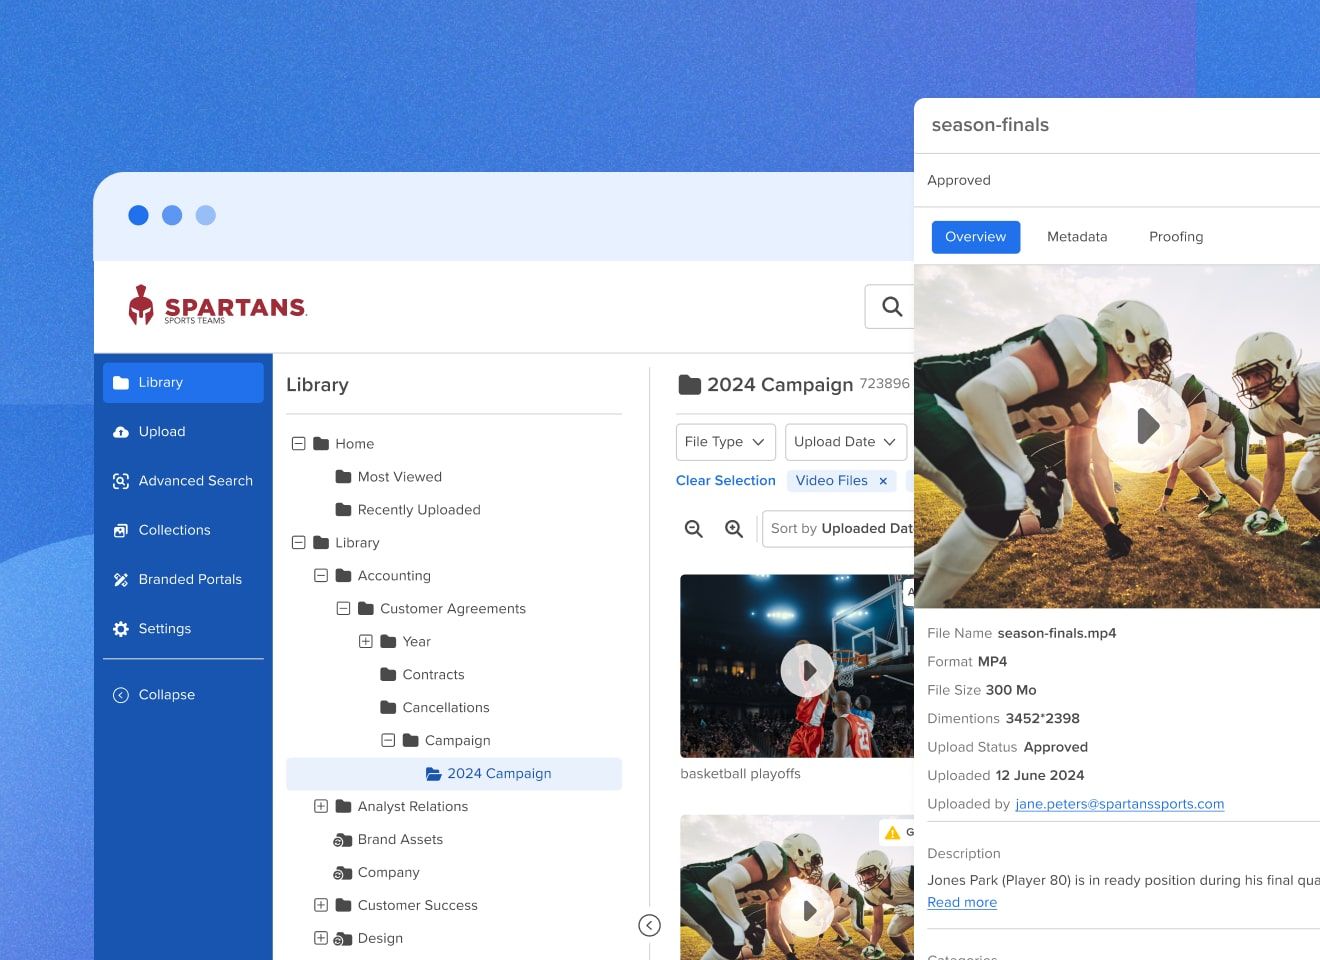1320x960 pixels.
Task: Select the Accounting folder
Action: (383, 576)
